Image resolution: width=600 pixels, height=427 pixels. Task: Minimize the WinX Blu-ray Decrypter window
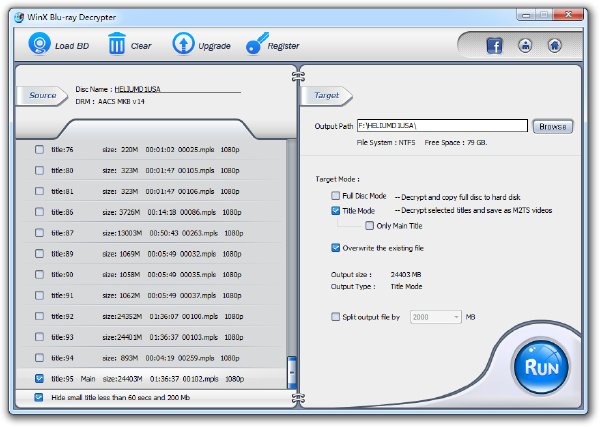coord(527,15)
